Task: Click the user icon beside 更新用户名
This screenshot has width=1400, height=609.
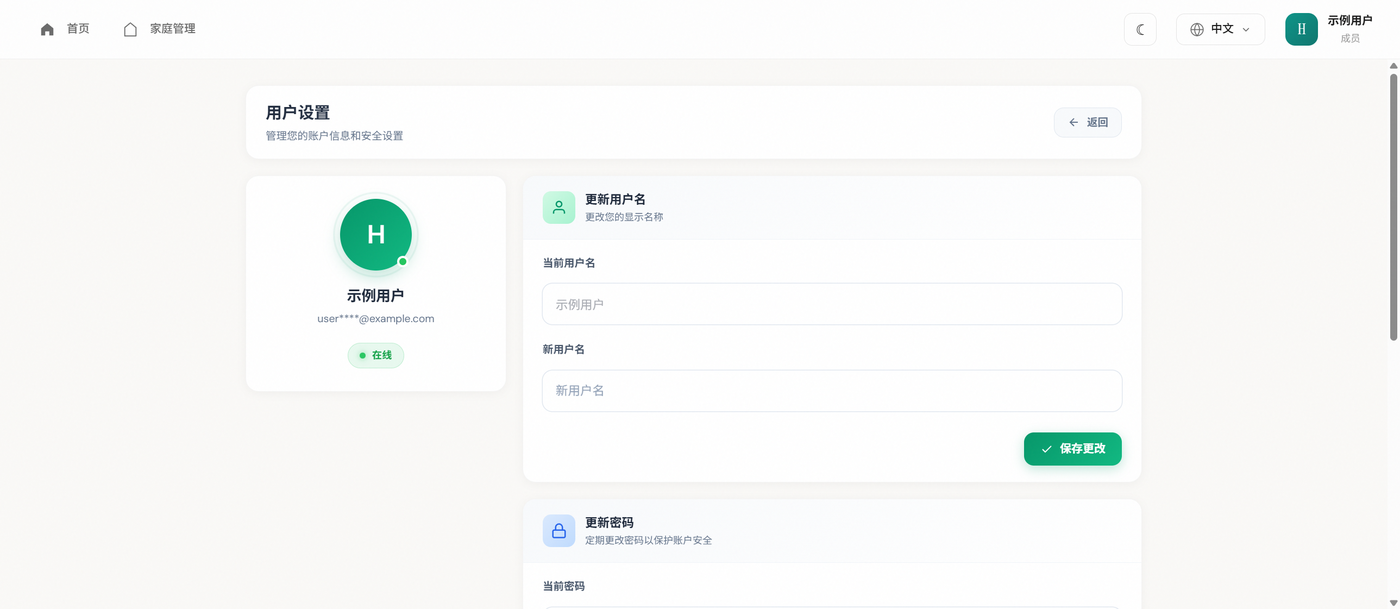Action: click(x=559, y=207)
